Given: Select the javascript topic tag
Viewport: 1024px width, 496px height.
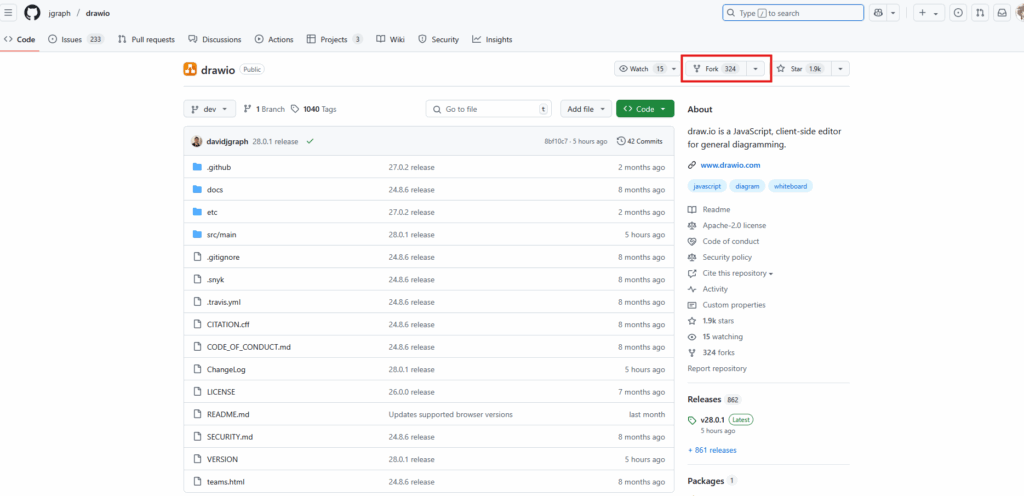Looking at the screenshot, I should point(708,186).
